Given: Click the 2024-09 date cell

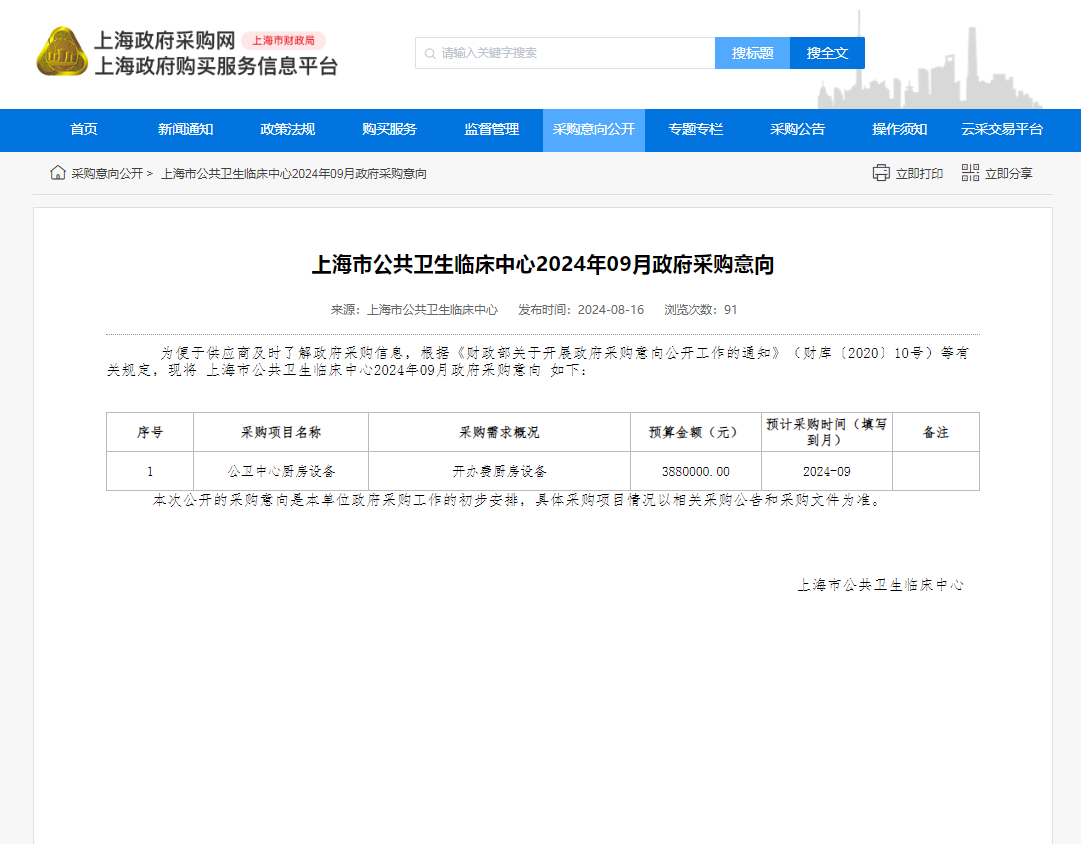Looking at the screenshot, I should 827,472.
